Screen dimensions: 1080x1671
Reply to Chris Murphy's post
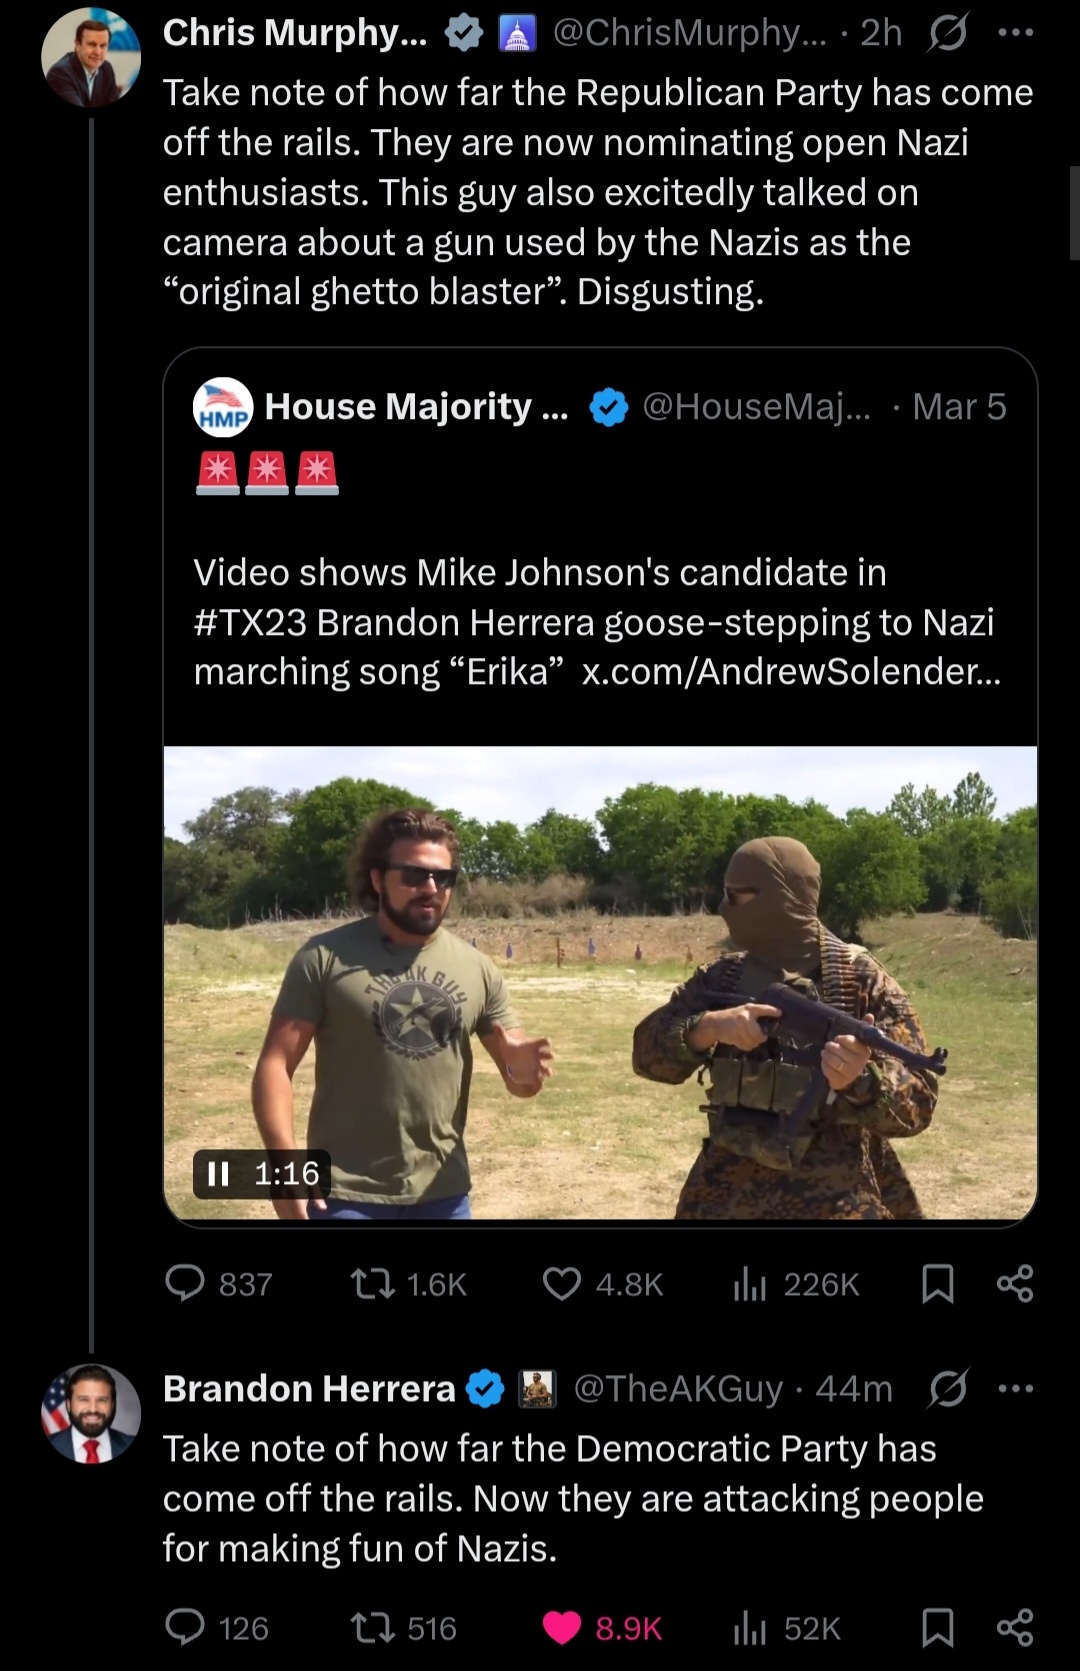tap(185, 1283)
